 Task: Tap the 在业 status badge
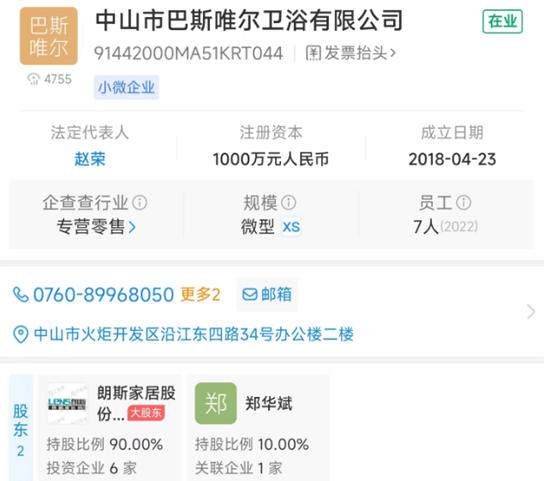[x=502, y=22]
